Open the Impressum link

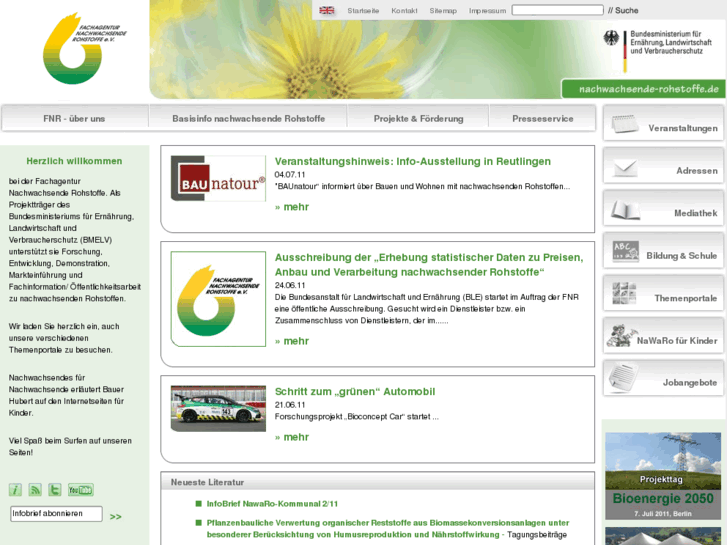(487, 11)
